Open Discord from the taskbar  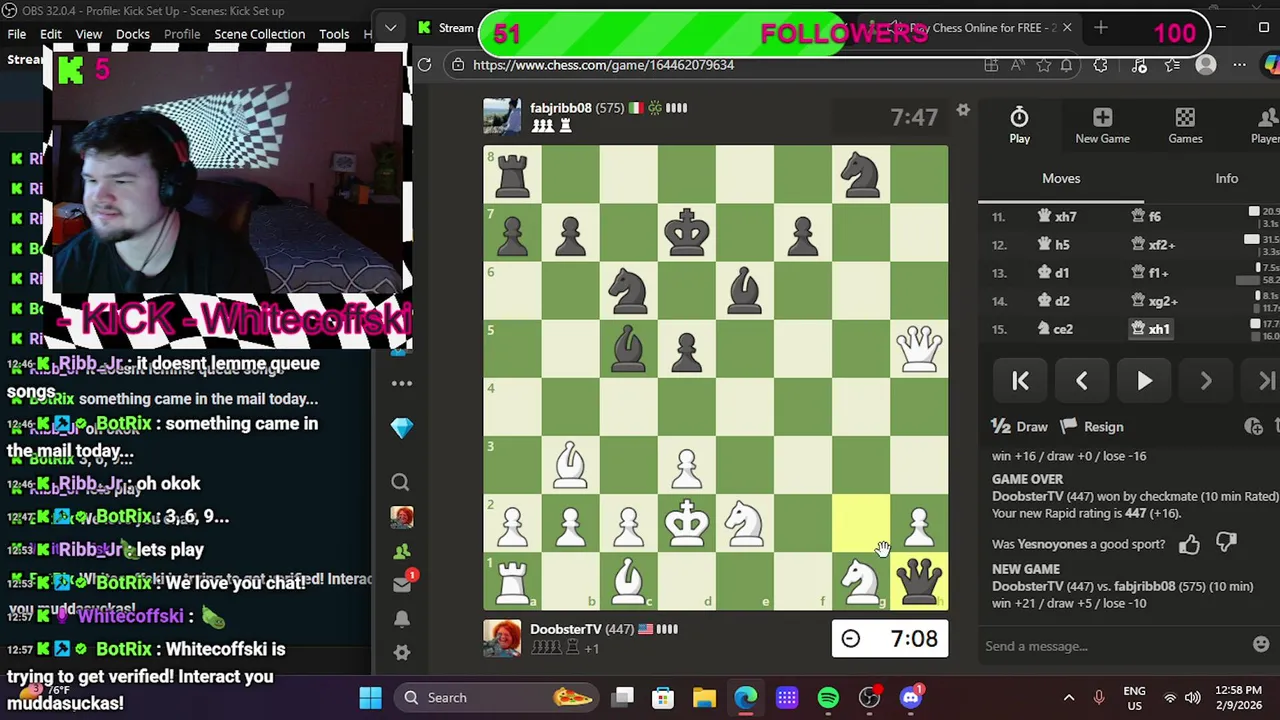point(910,697)
